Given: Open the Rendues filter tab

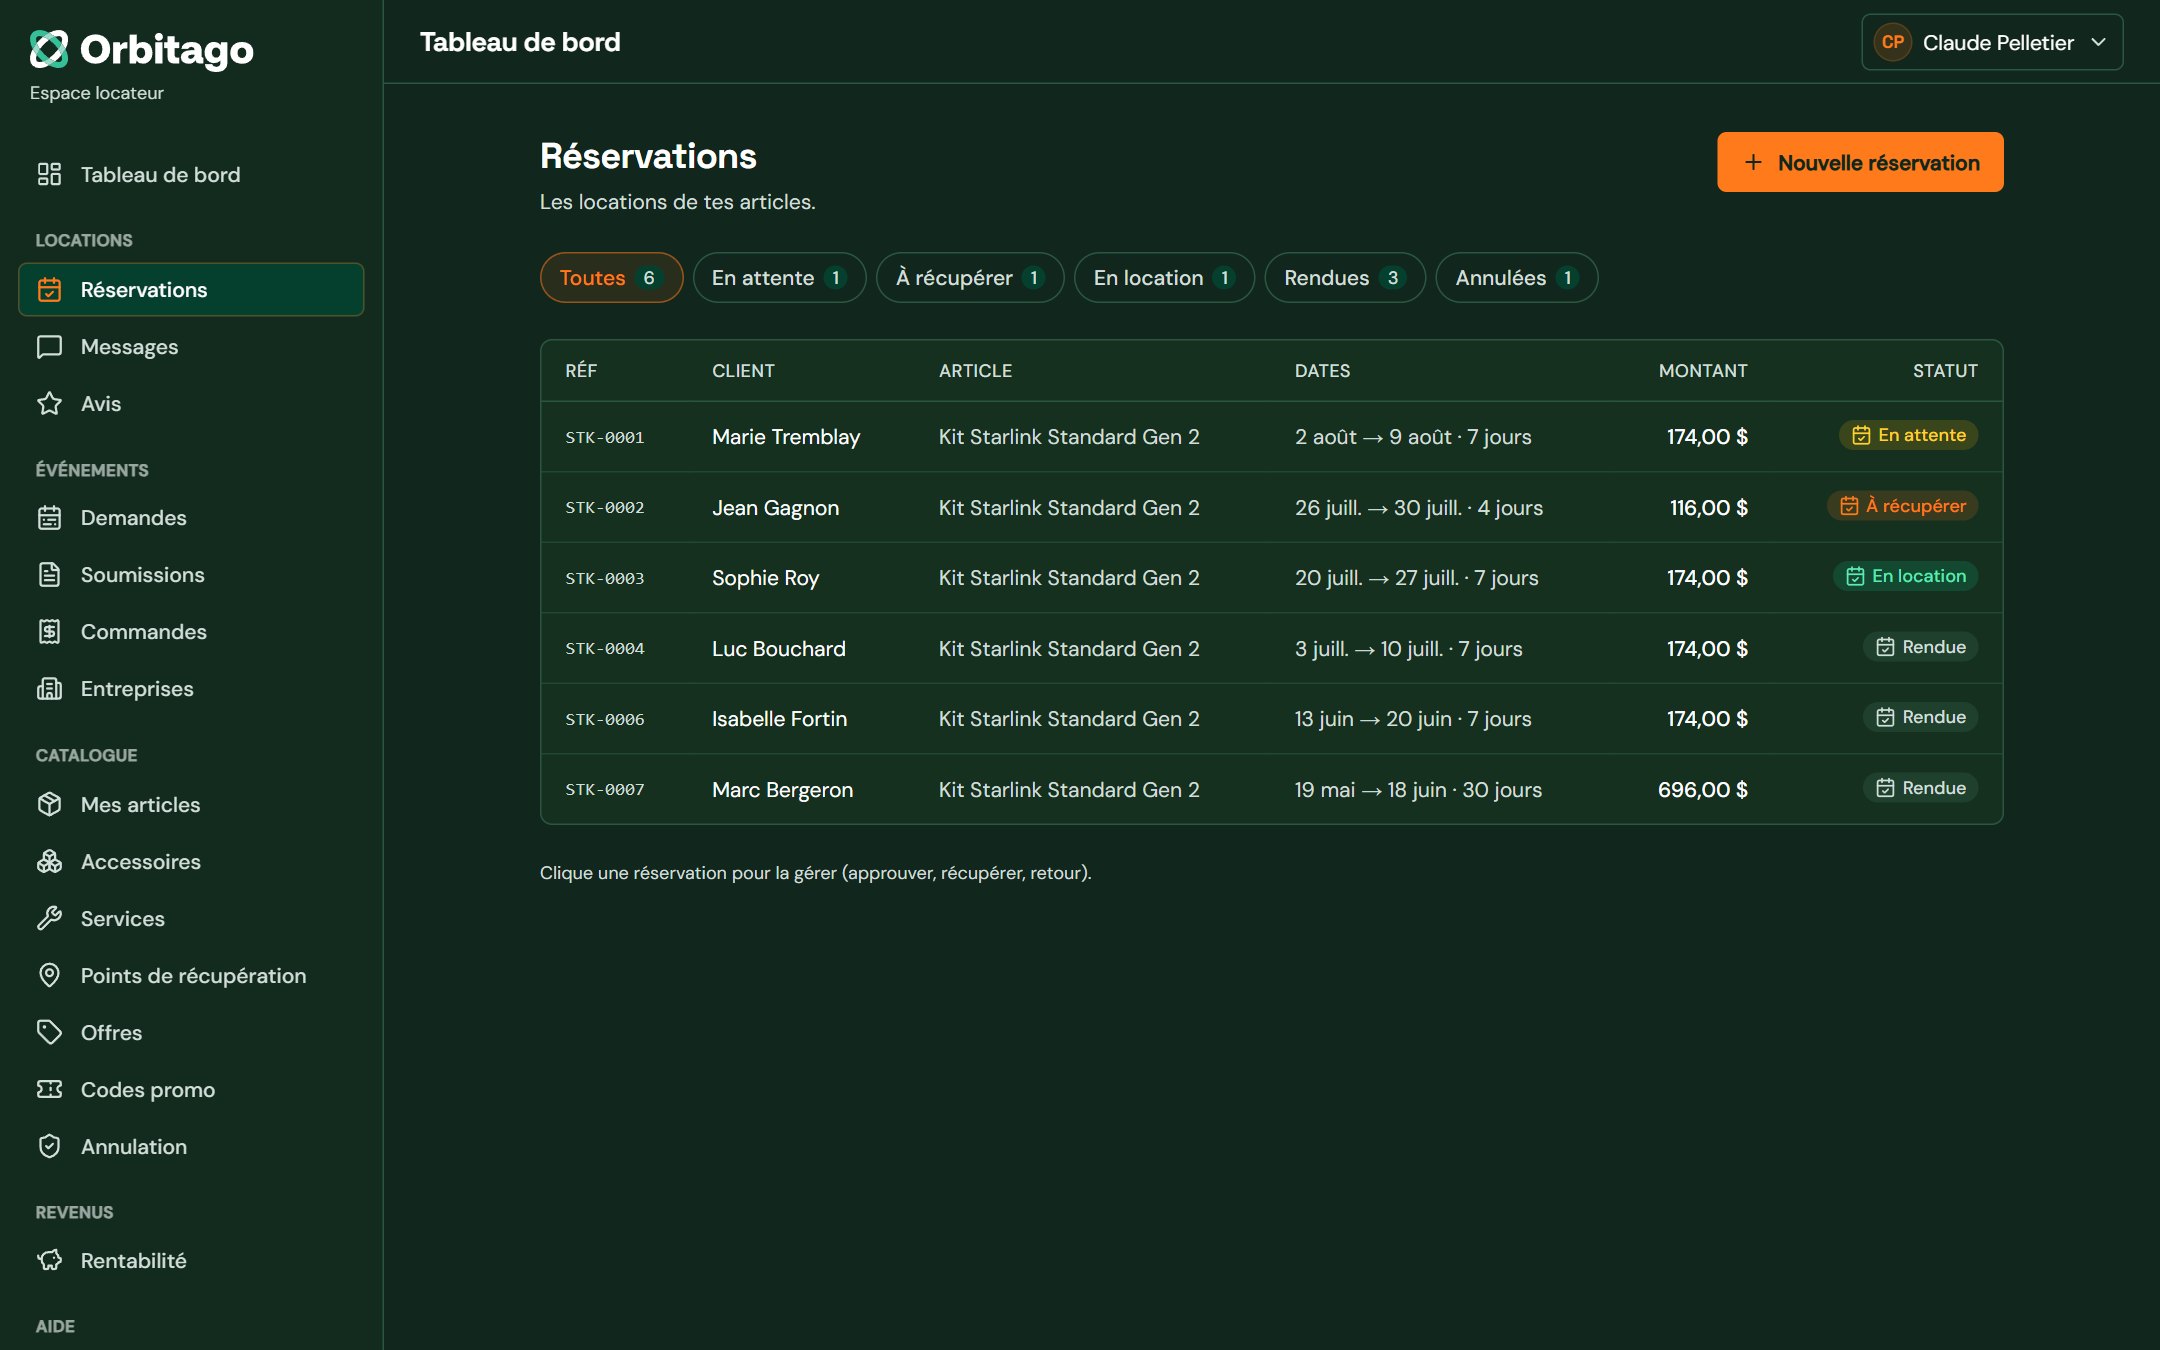Looking at the screenshot, I should point(1345,278).
